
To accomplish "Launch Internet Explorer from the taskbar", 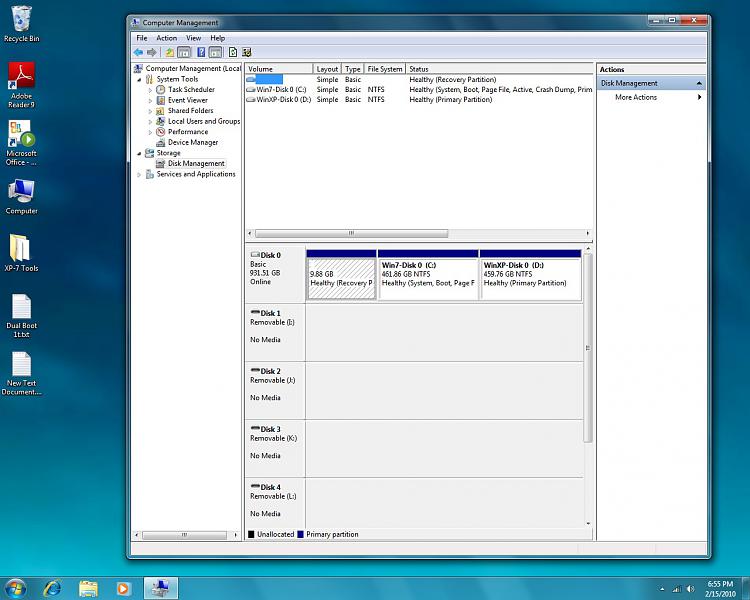I will 52,588.
